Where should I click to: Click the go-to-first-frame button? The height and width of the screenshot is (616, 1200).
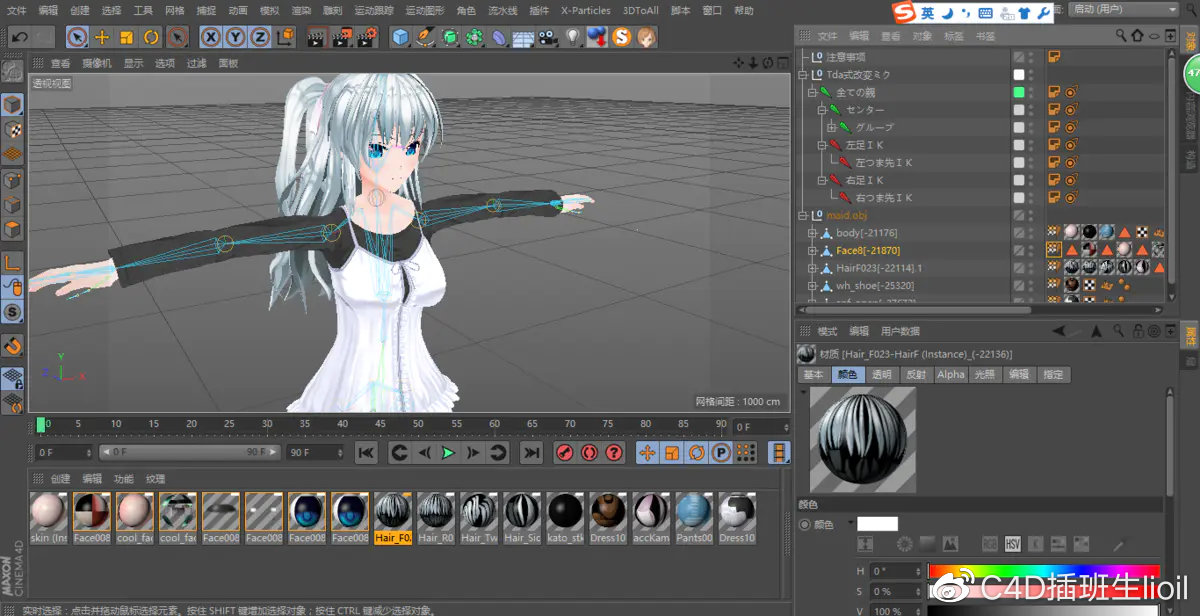[367, 452]
